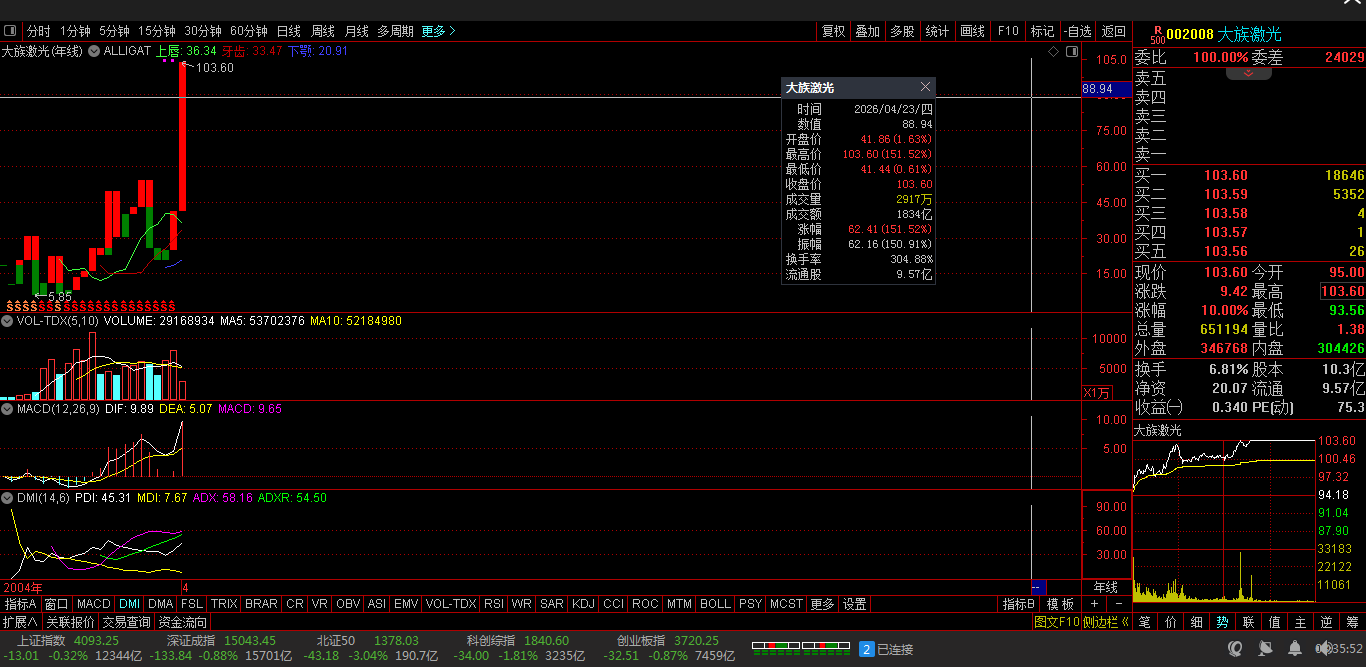Viewport: 1366px width, 667px height.
Task: Click the 叠加 overlay button
Action: click(867, 31)
